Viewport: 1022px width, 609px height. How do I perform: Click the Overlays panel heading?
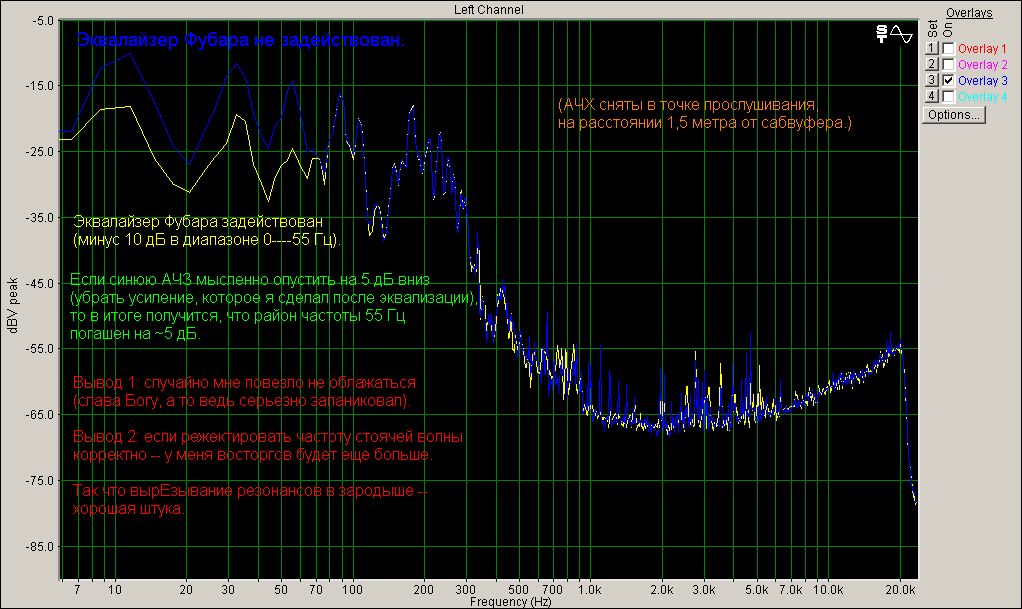(969, 13)
